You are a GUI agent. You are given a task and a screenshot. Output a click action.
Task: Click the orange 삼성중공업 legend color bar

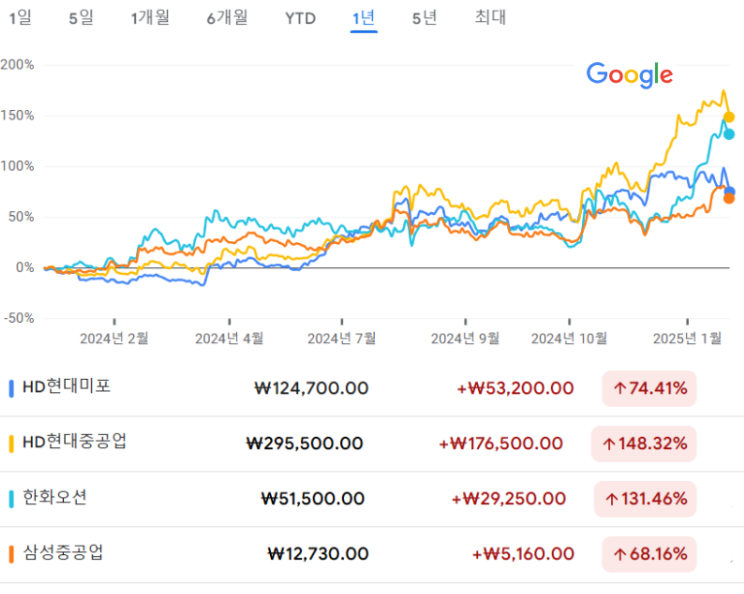11,554
